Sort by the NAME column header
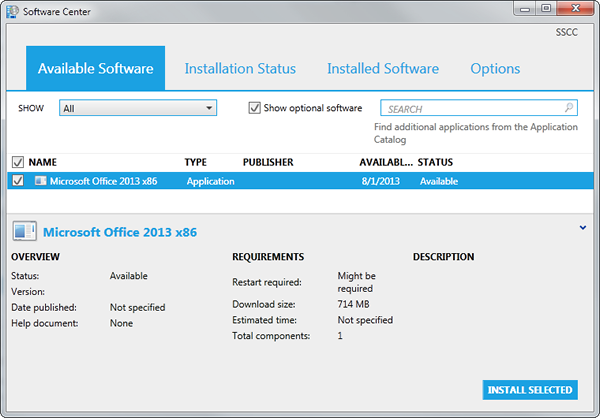Viewport: 600px width, 418px height. pyautogui.click(x=42, y=162)
